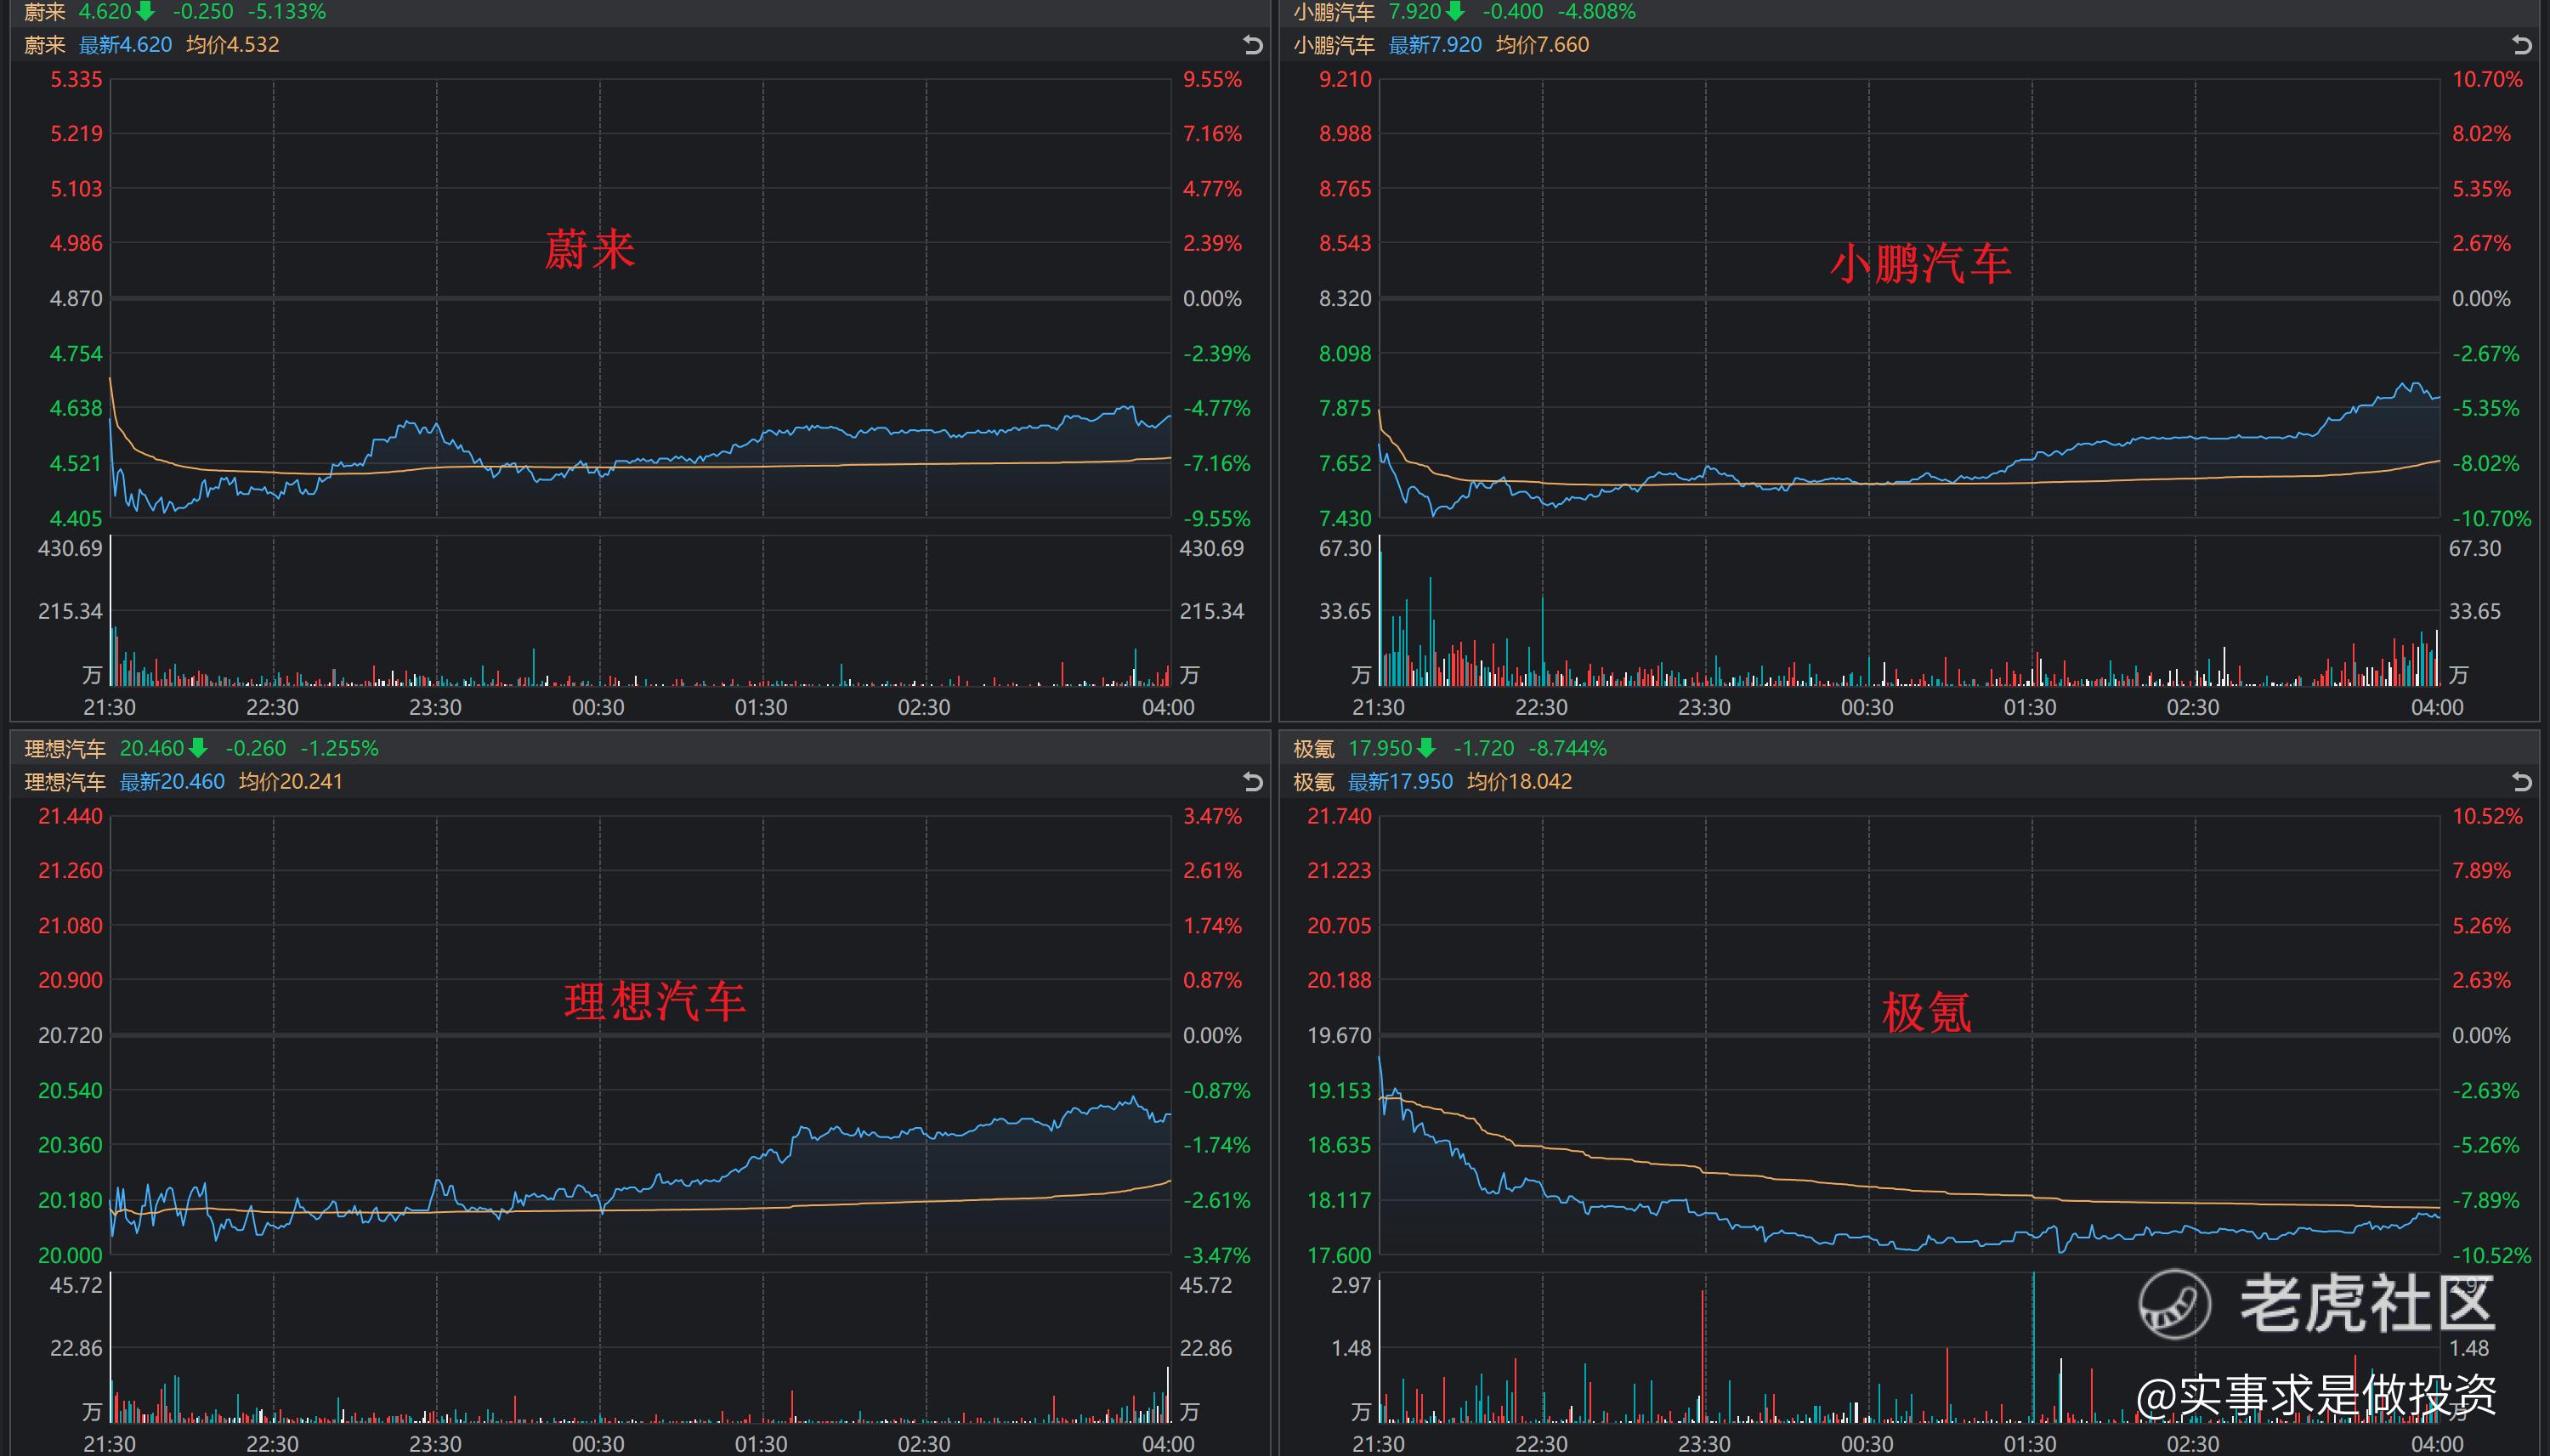This screenshot has height=1456, width=2550.
Task: Select the 极氪 stock name in its header
Action: pyautogui.click(x=1314, y=748)
